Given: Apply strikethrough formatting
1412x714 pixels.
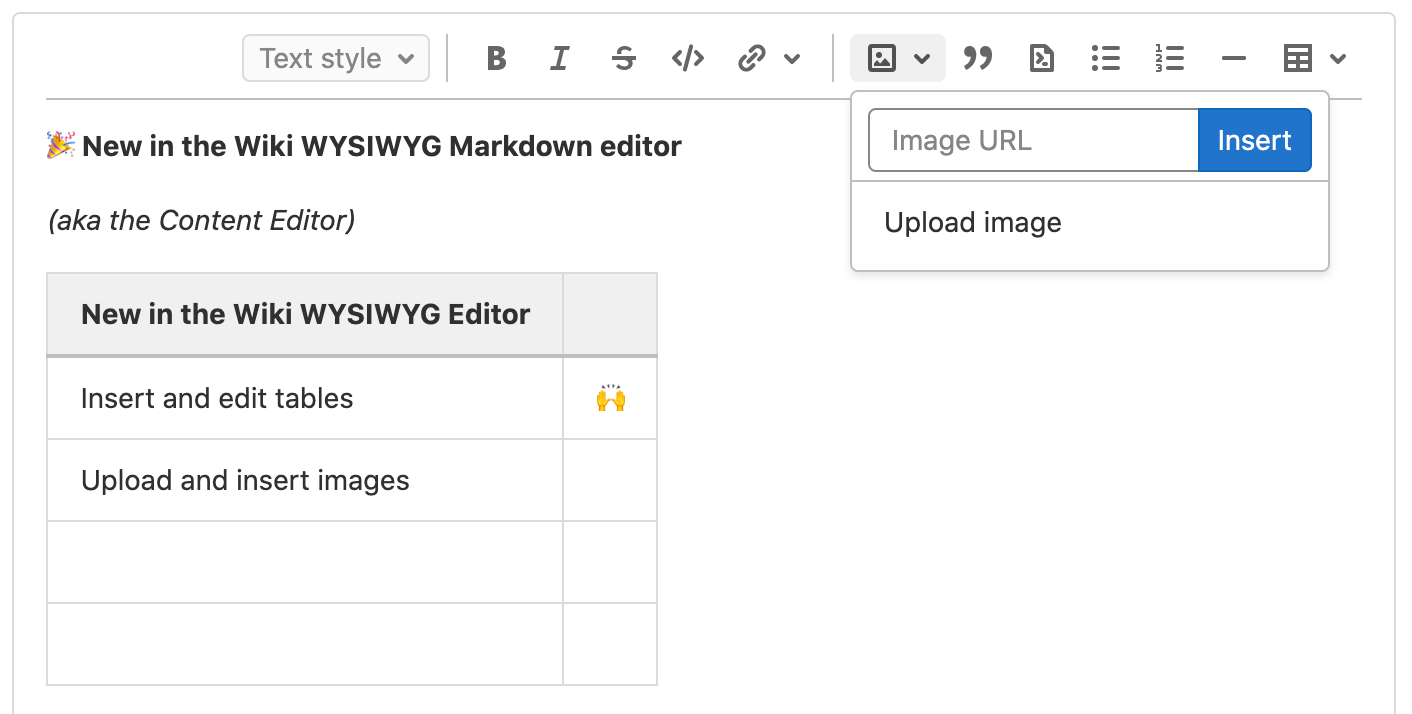Looking at the screenshot, I should (623, 58).
